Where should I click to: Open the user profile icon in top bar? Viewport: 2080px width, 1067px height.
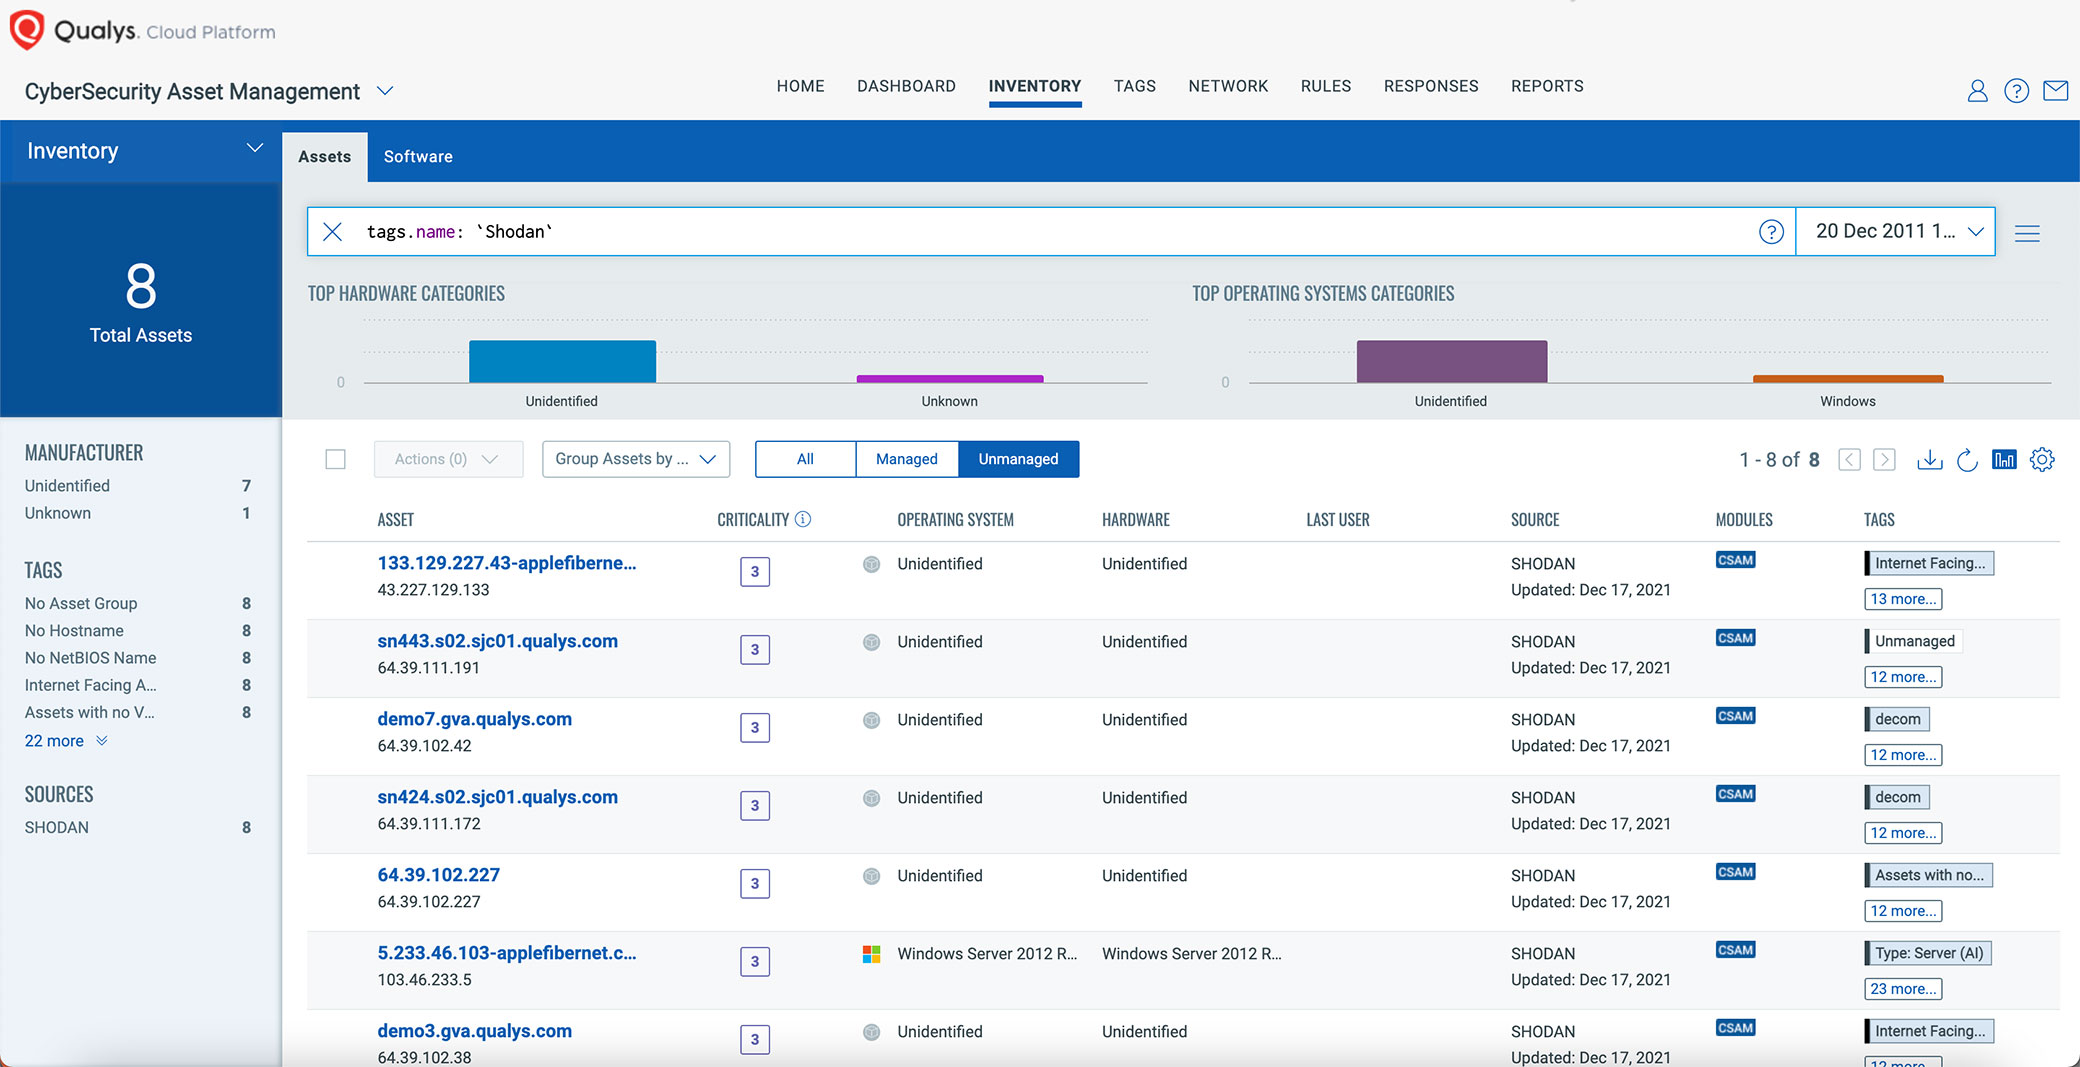(1977, 90)
